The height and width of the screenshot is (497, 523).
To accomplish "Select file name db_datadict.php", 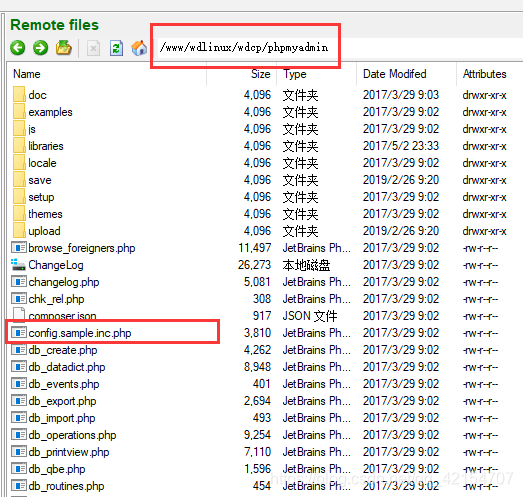I will pos(67,367).
